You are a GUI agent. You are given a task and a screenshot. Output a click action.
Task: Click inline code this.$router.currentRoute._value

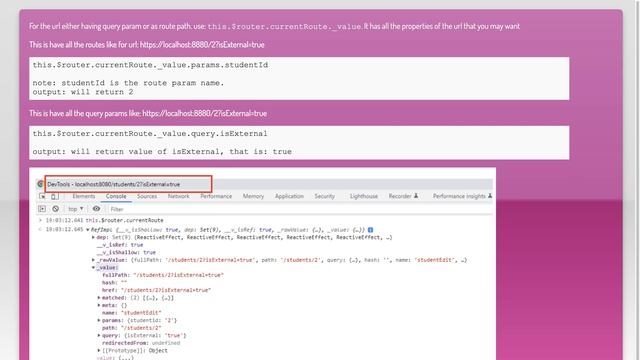[284, 27]
